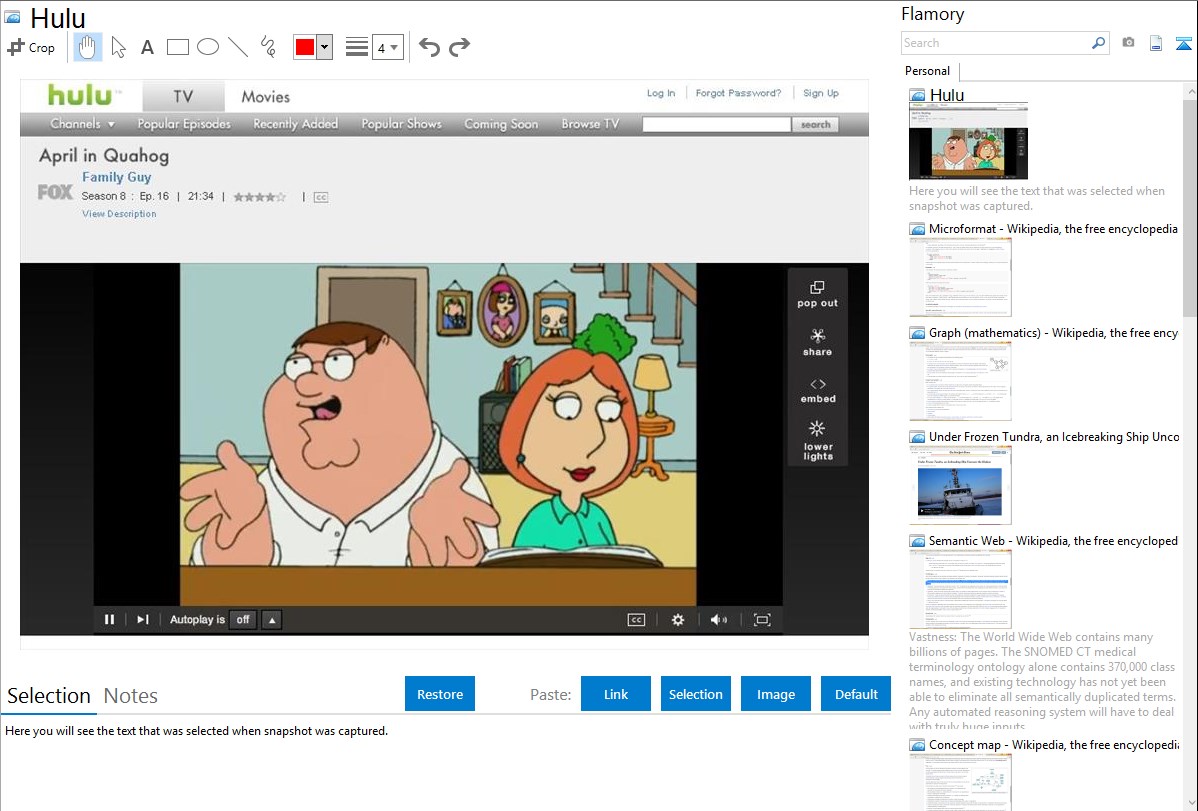
Task: Choose the text annotation tool
Action: (x=147, y=47)
